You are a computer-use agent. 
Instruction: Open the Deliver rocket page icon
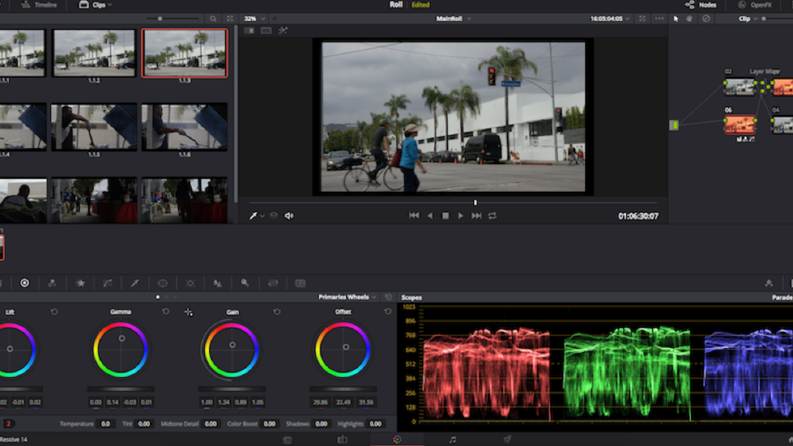point(507,439)
